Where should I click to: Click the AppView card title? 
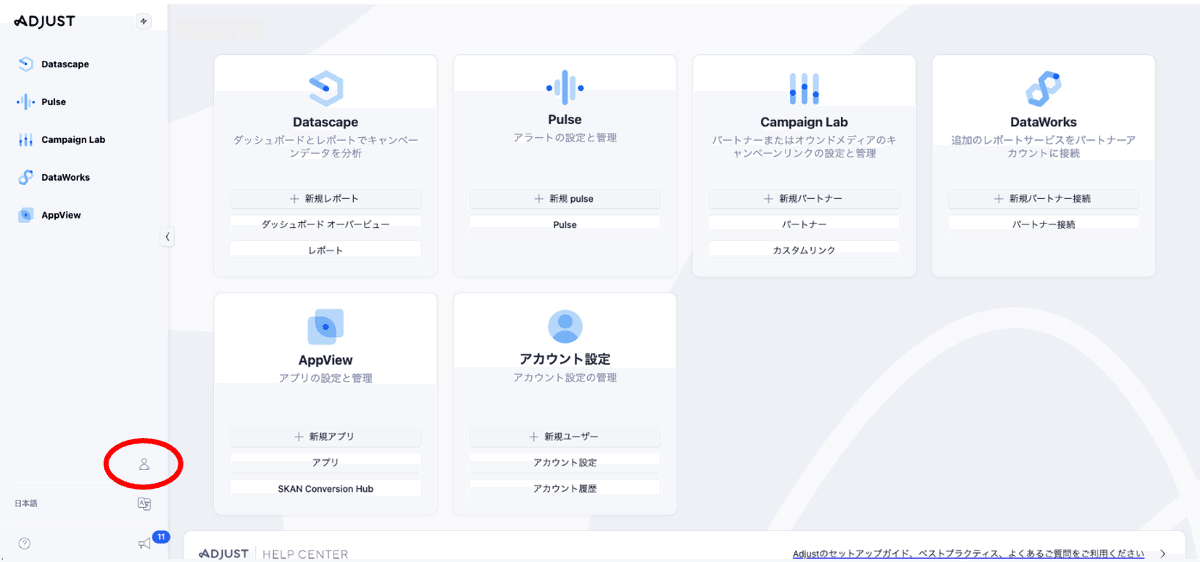coord(325,360)
